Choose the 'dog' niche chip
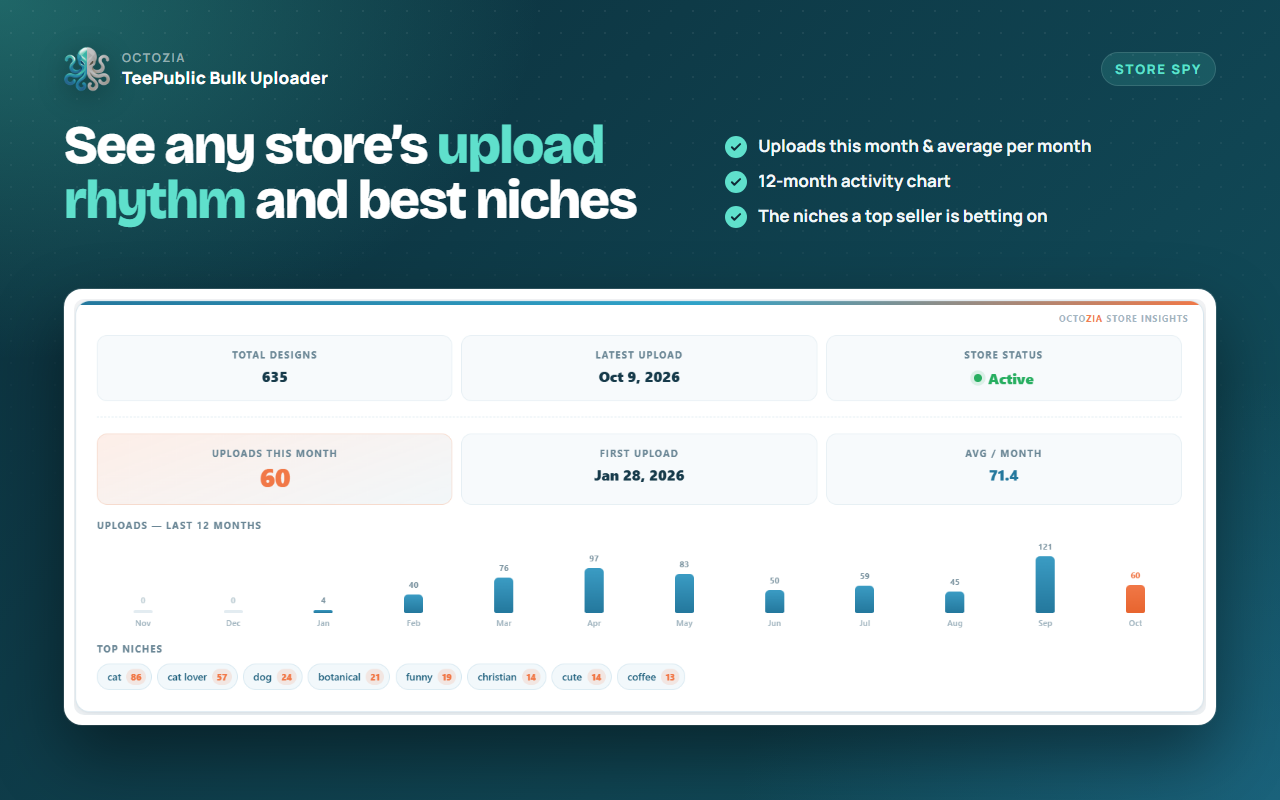This screenshot has width=1280, height=800. (273, 677)
